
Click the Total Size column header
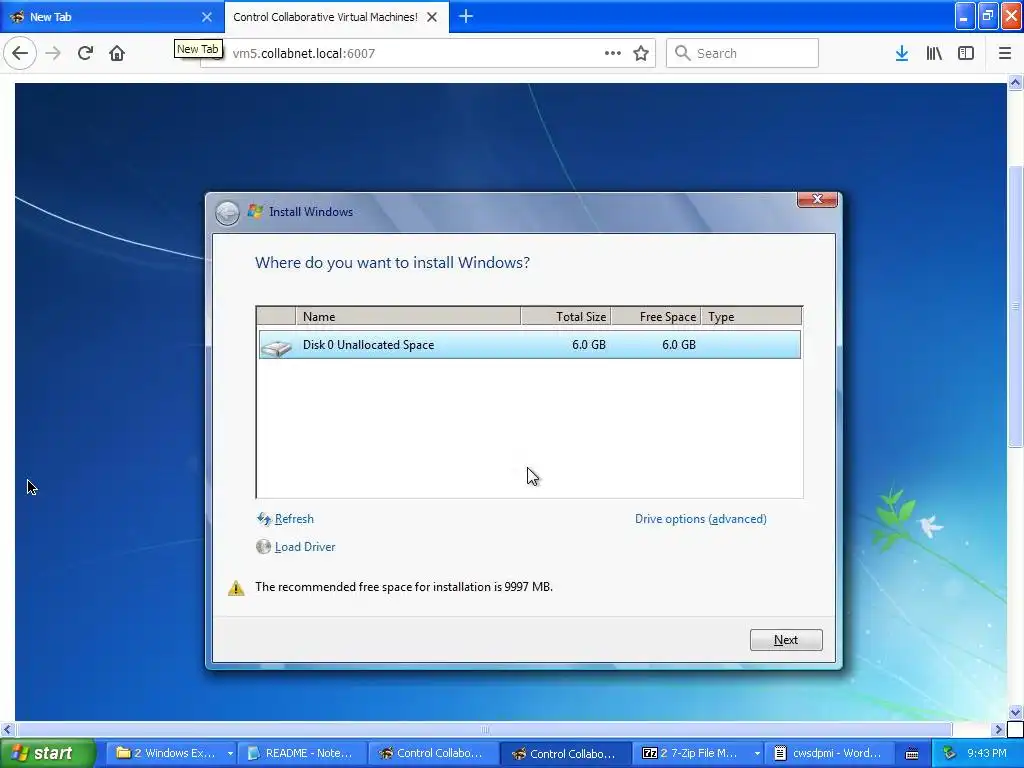click(x=566, y=317)
